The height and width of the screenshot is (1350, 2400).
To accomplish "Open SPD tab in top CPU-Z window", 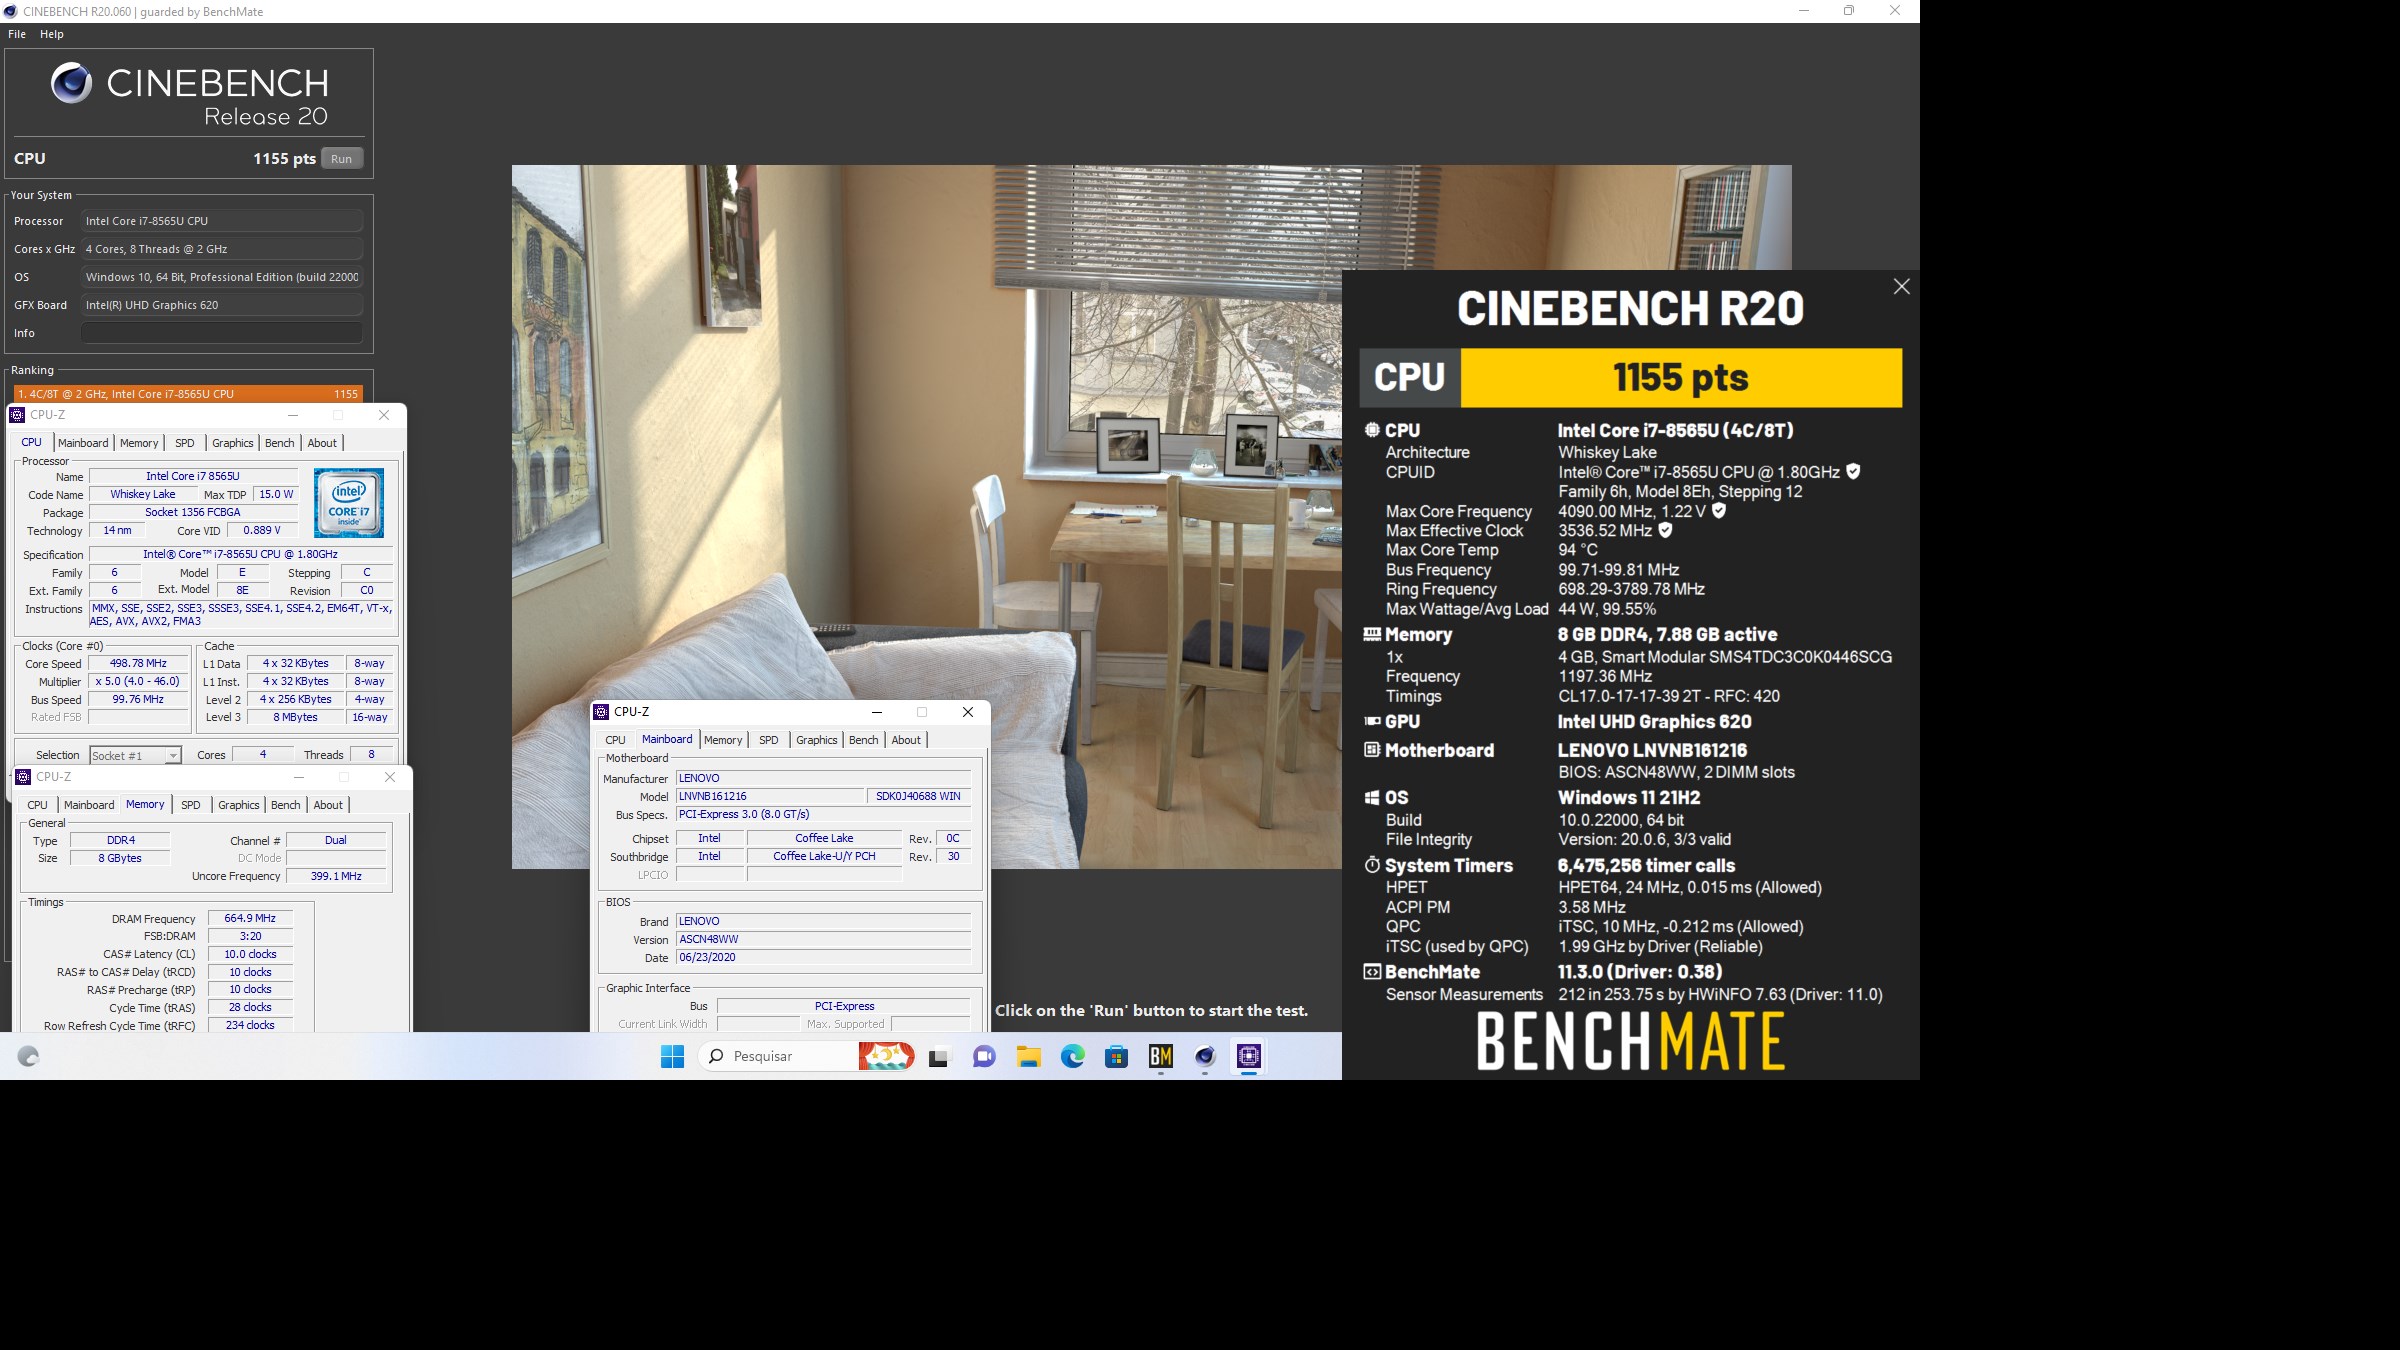I will coord(185,443).
